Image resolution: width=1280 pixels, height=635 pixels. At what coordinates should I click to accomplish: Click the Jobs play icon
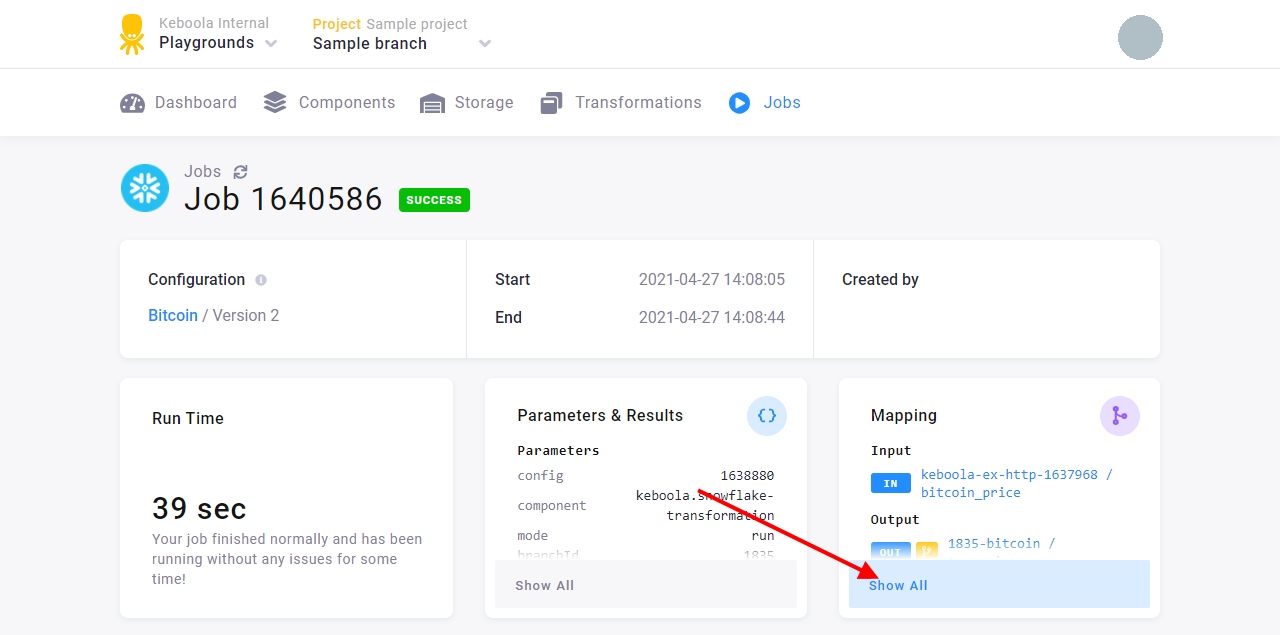click(x=739, y=103)
